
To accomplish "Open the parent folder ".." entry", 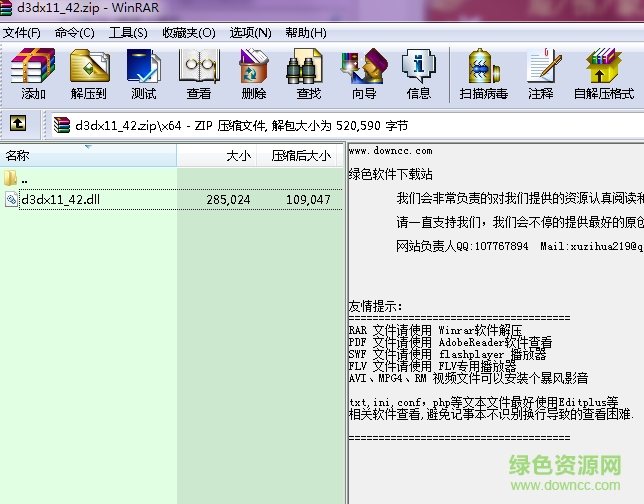I will (24, 179).
